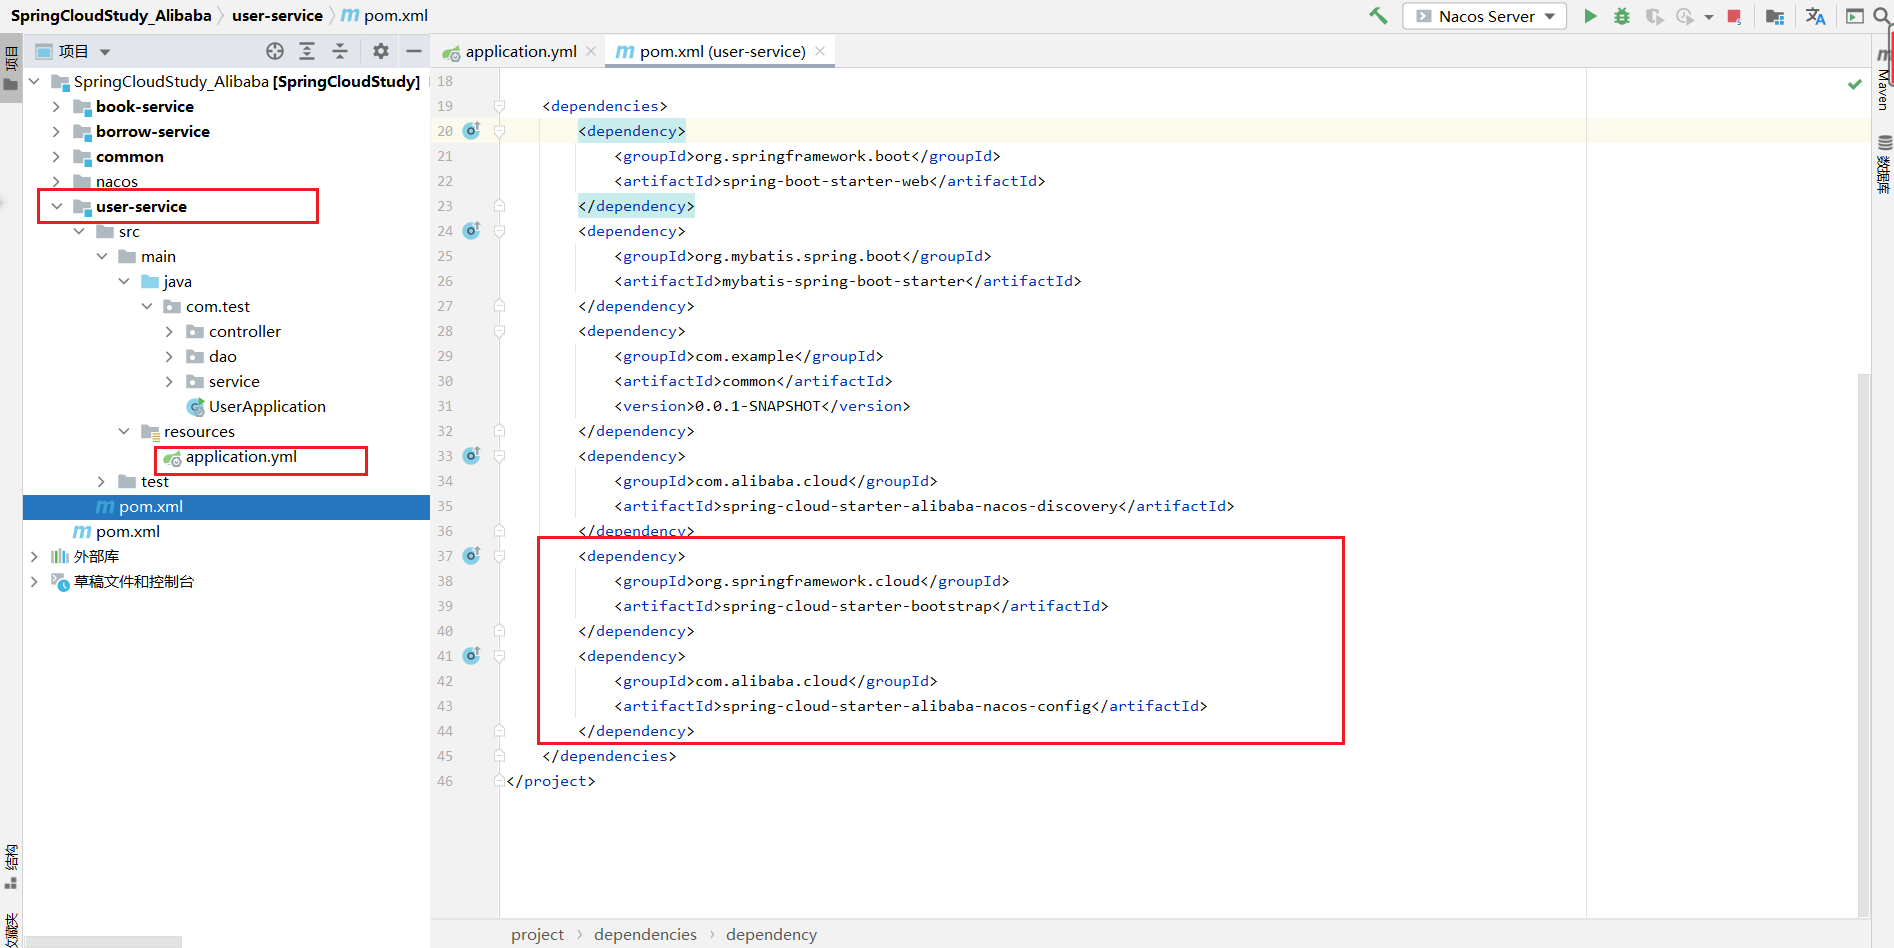The image size is (1894, 948).
Task: Open the 数据库 side tool window
Action: pos(1884,165)
